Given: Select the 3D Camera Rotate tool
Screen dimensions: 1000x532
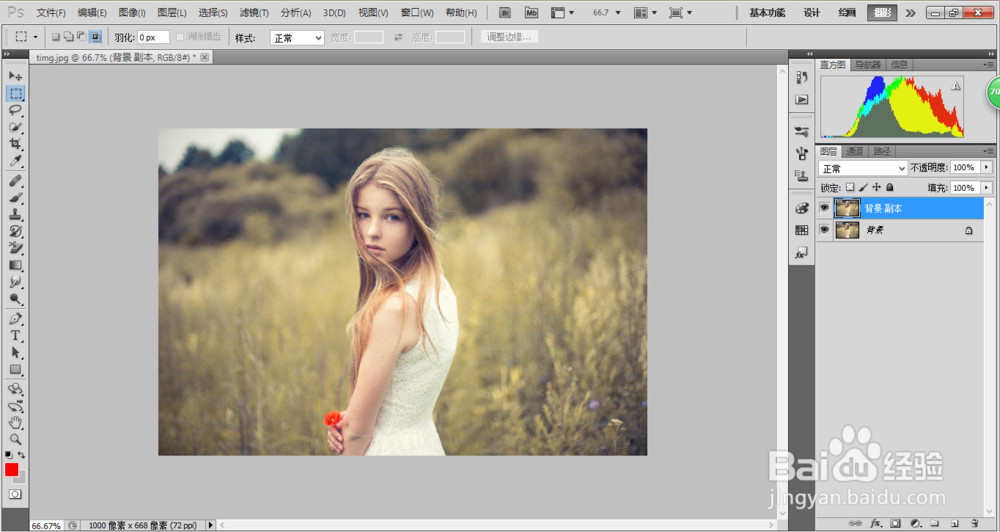Looking at the screenshot, I should (x=15, y=406).
